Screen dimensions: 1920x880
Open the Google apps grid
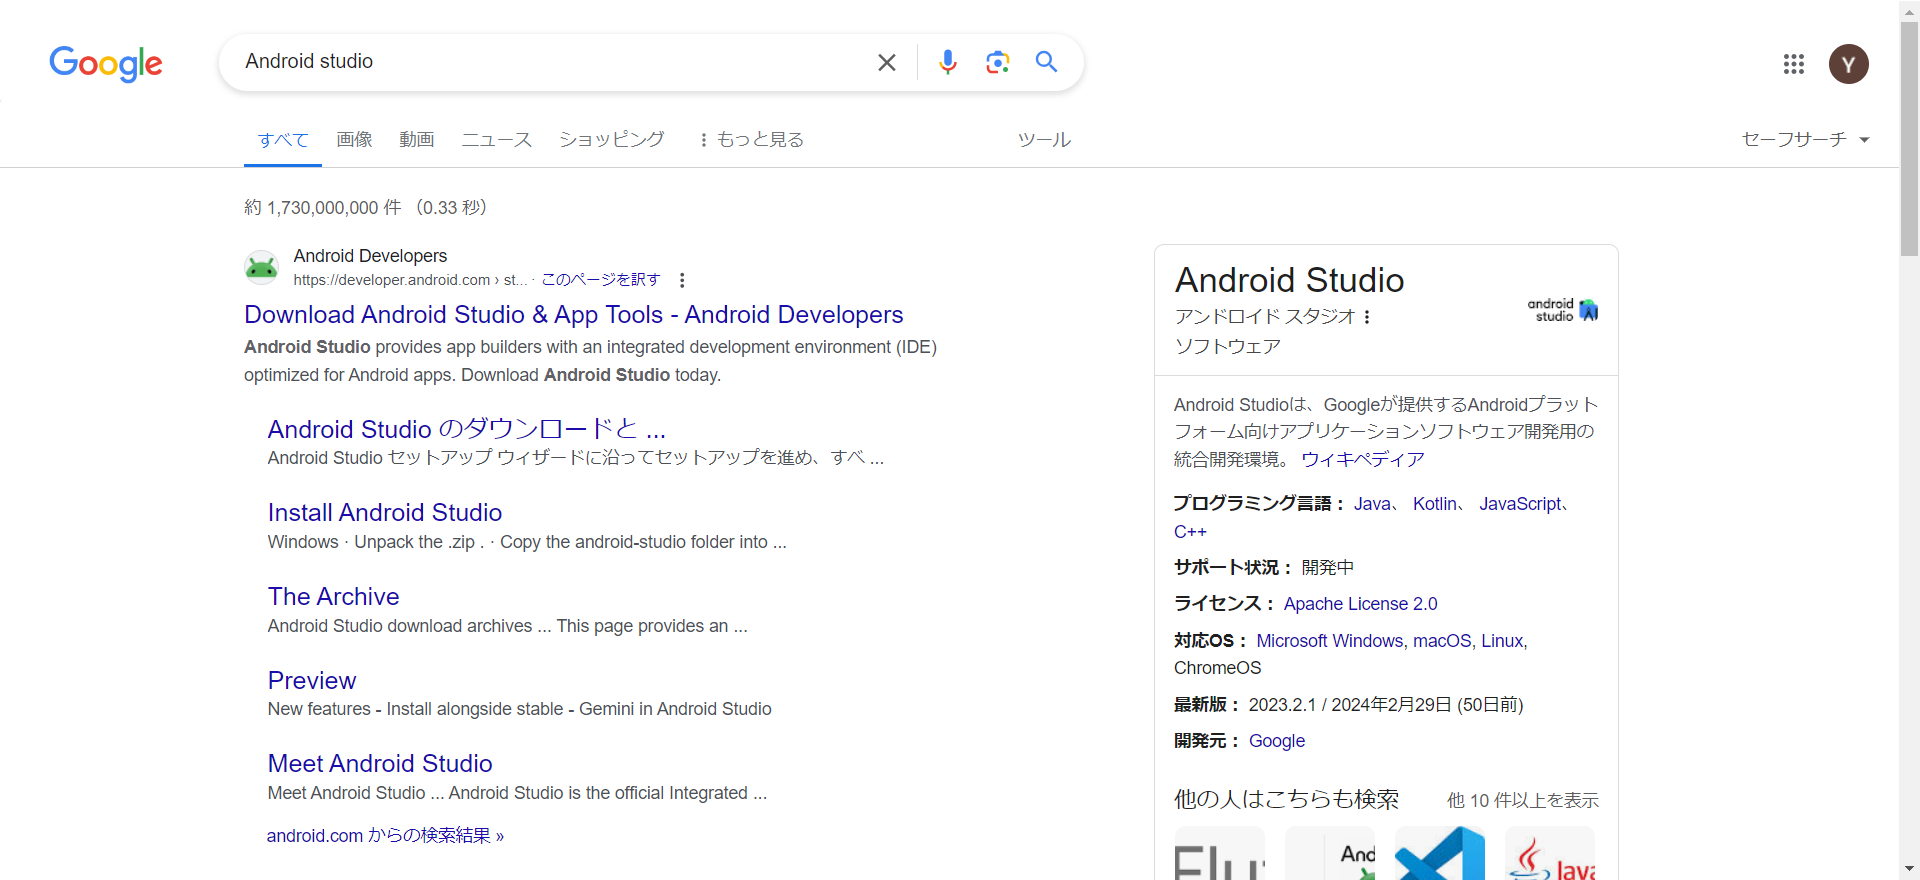tap(1793, 64)
